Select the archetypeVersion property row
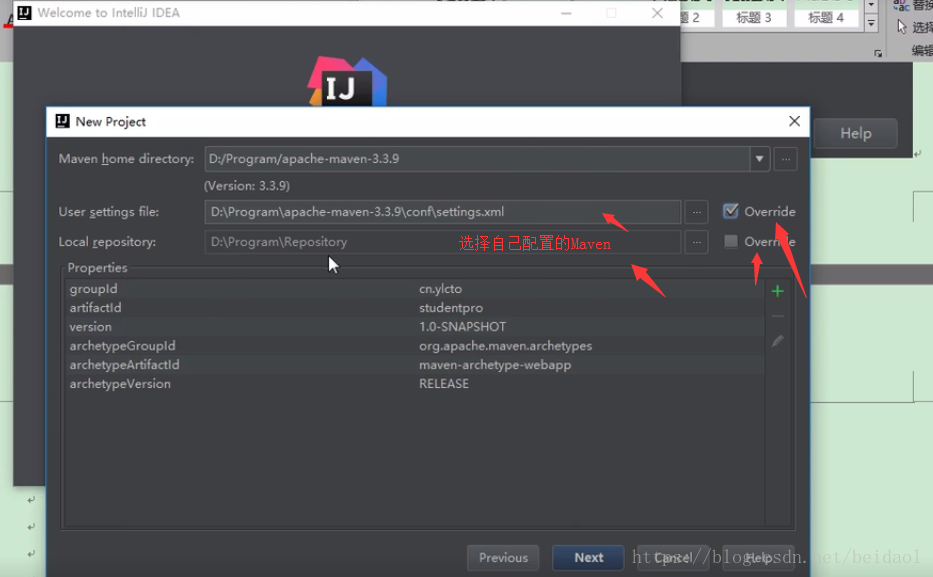 click(x=415, y=384)
